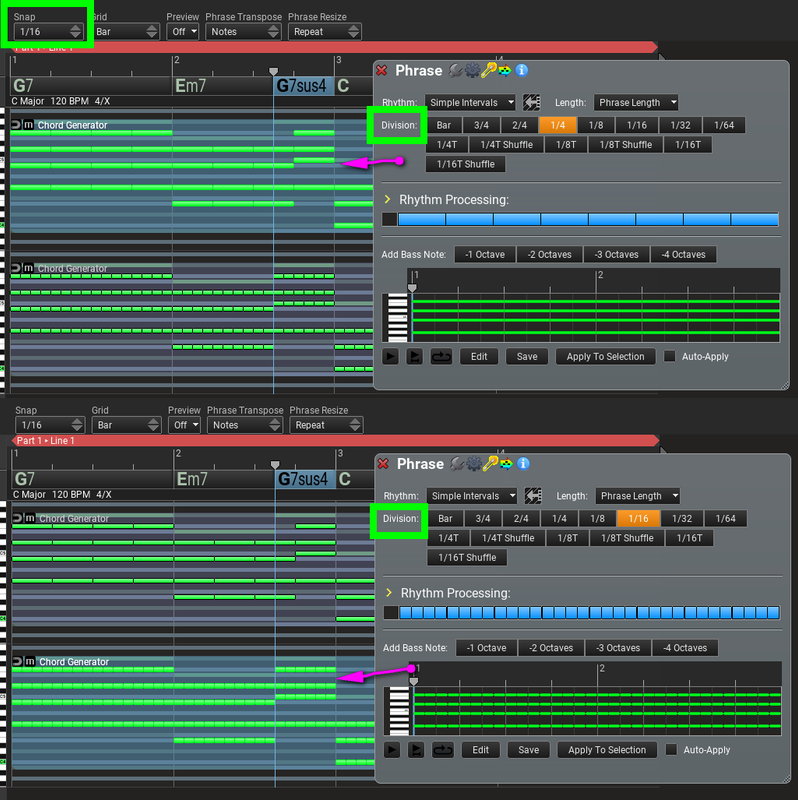Open Length dropdown in upper Phrase panel

tap(636, 103)
